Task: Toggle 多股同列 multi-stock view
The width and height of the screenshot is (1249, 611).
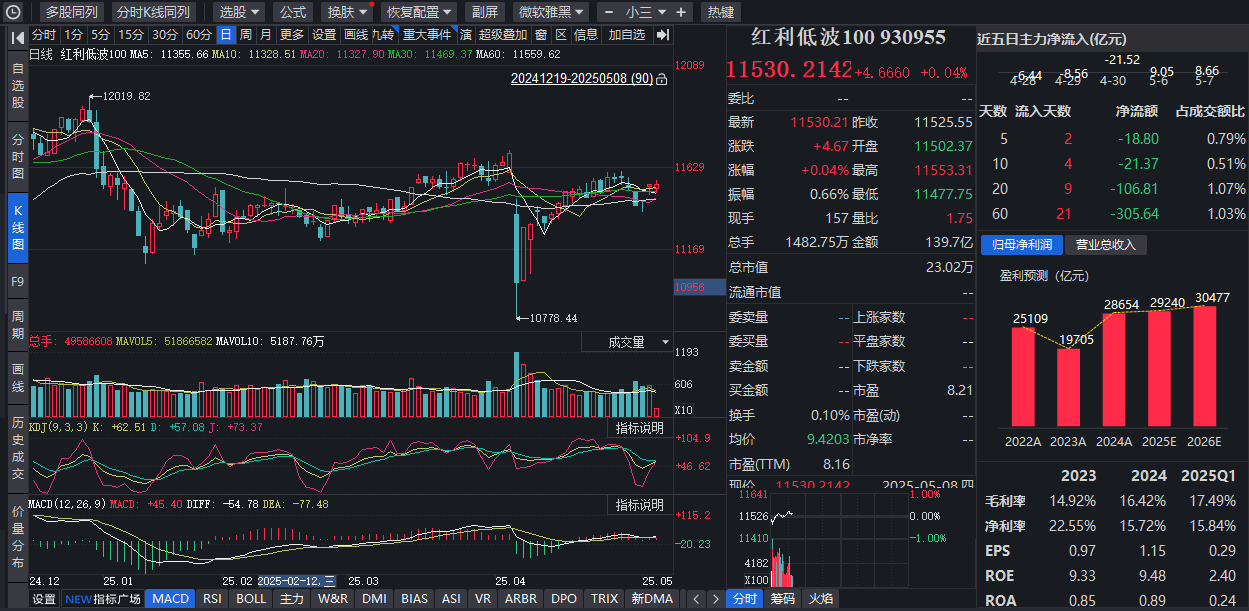Action: [72, 12]
